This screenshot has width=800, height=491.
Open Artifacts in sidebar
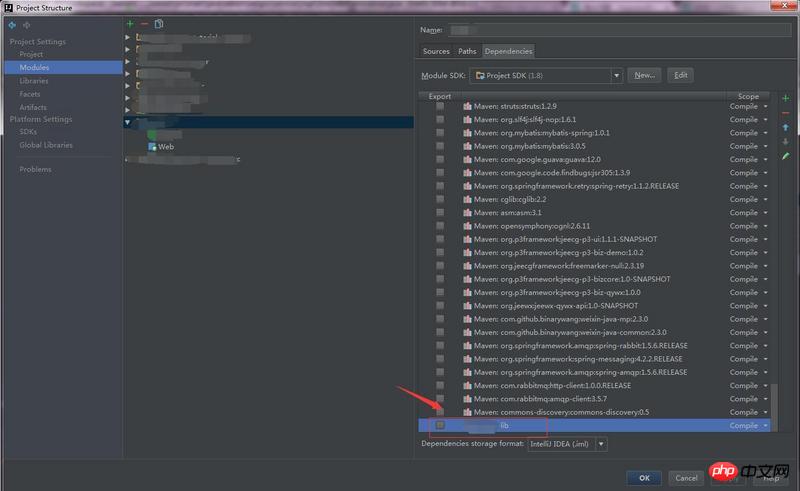tap(33, 107)
